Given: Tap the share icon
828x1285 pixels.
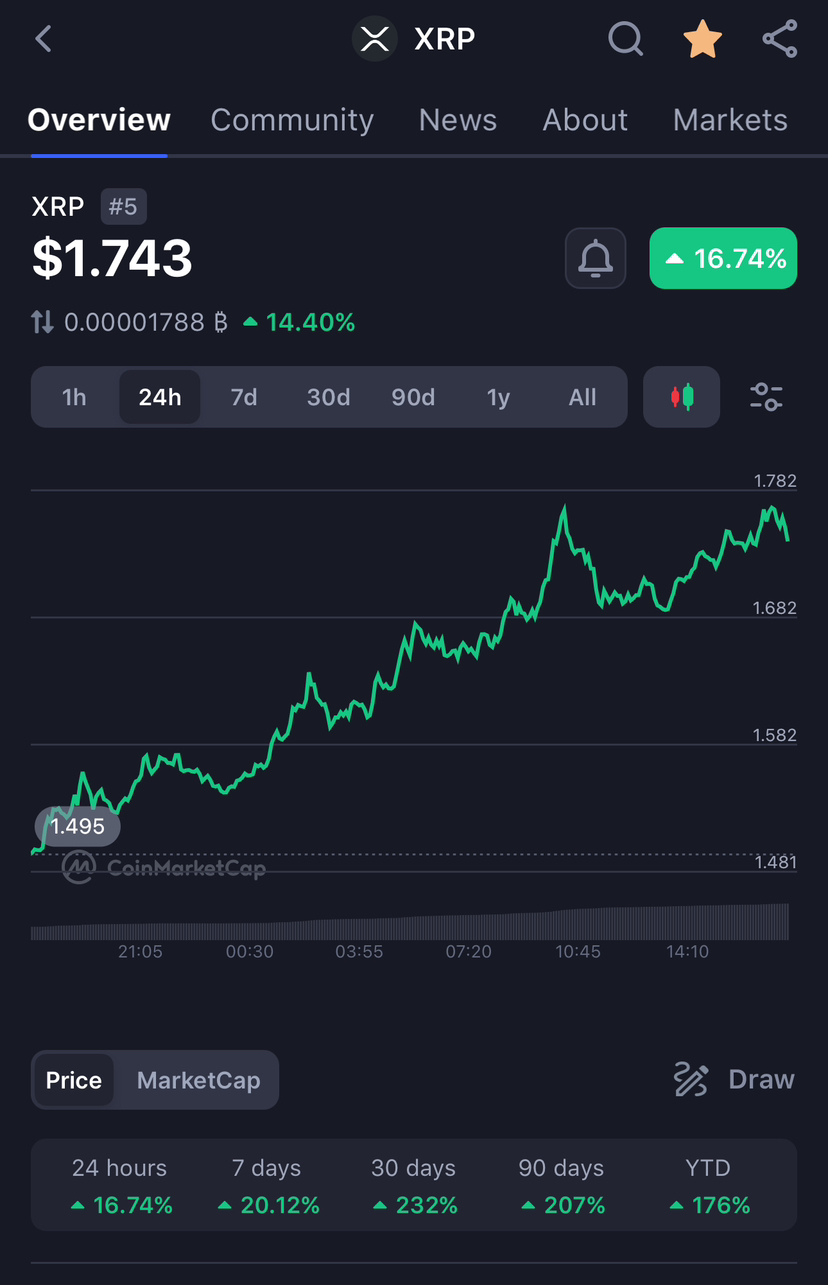Looking at the screenshot, I should [779, 39].
